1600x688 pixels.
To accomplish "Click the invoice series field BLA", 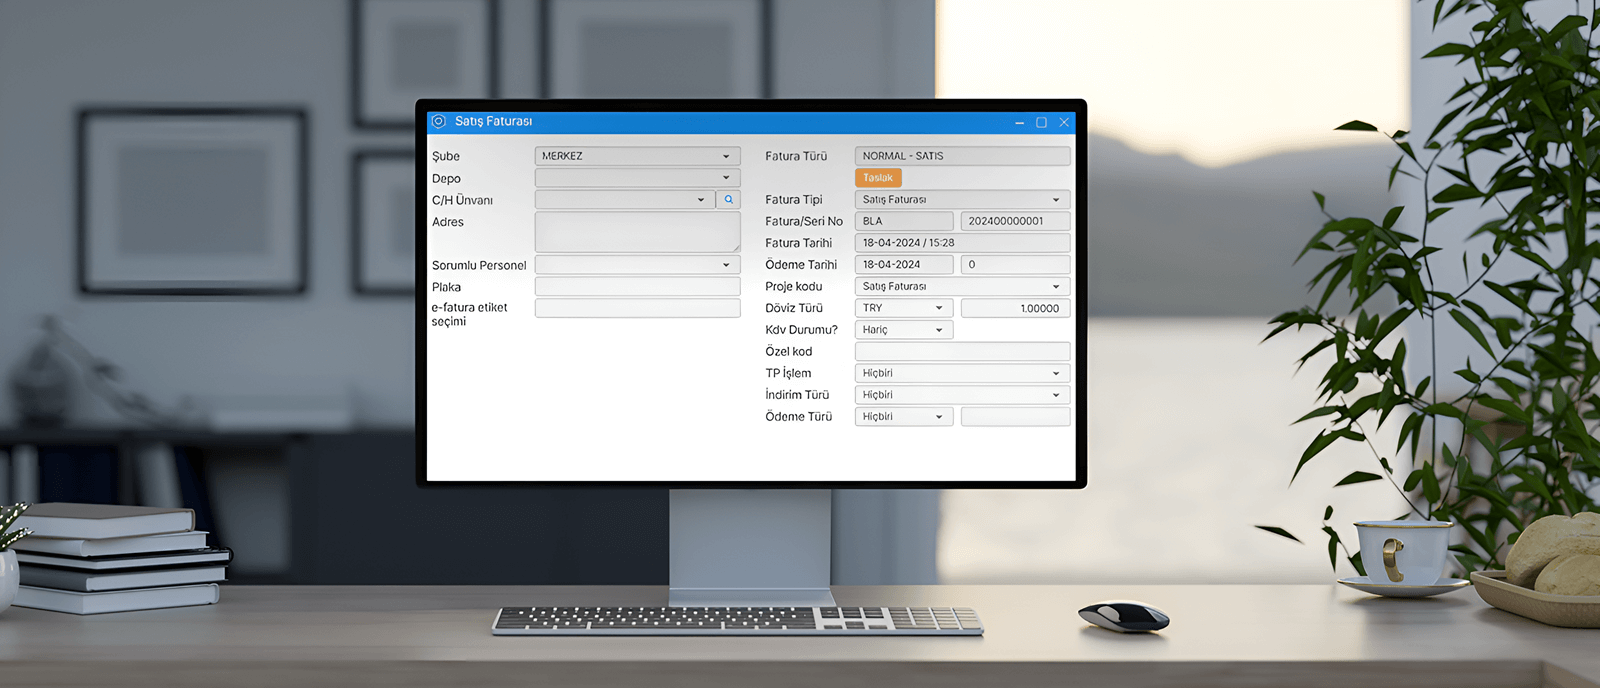I will [x=904, y=221].
